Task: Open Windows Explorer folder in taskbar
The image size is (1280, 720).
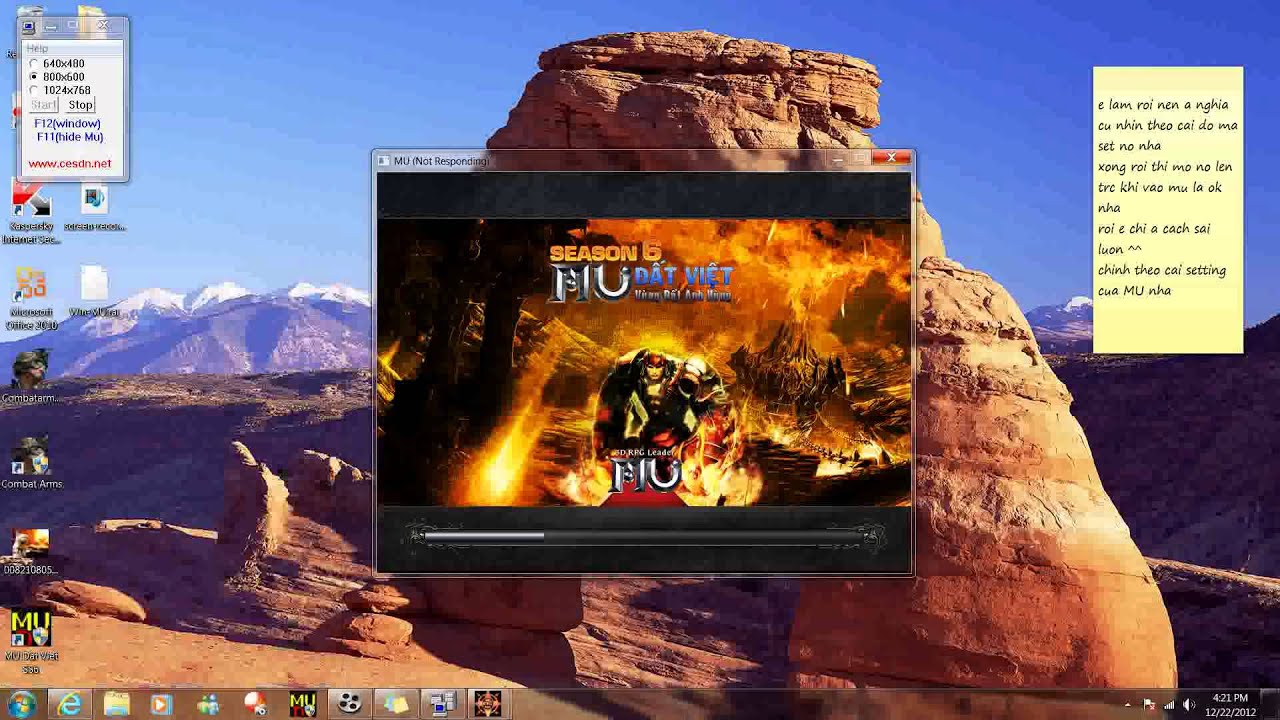Action: point(116,704)
